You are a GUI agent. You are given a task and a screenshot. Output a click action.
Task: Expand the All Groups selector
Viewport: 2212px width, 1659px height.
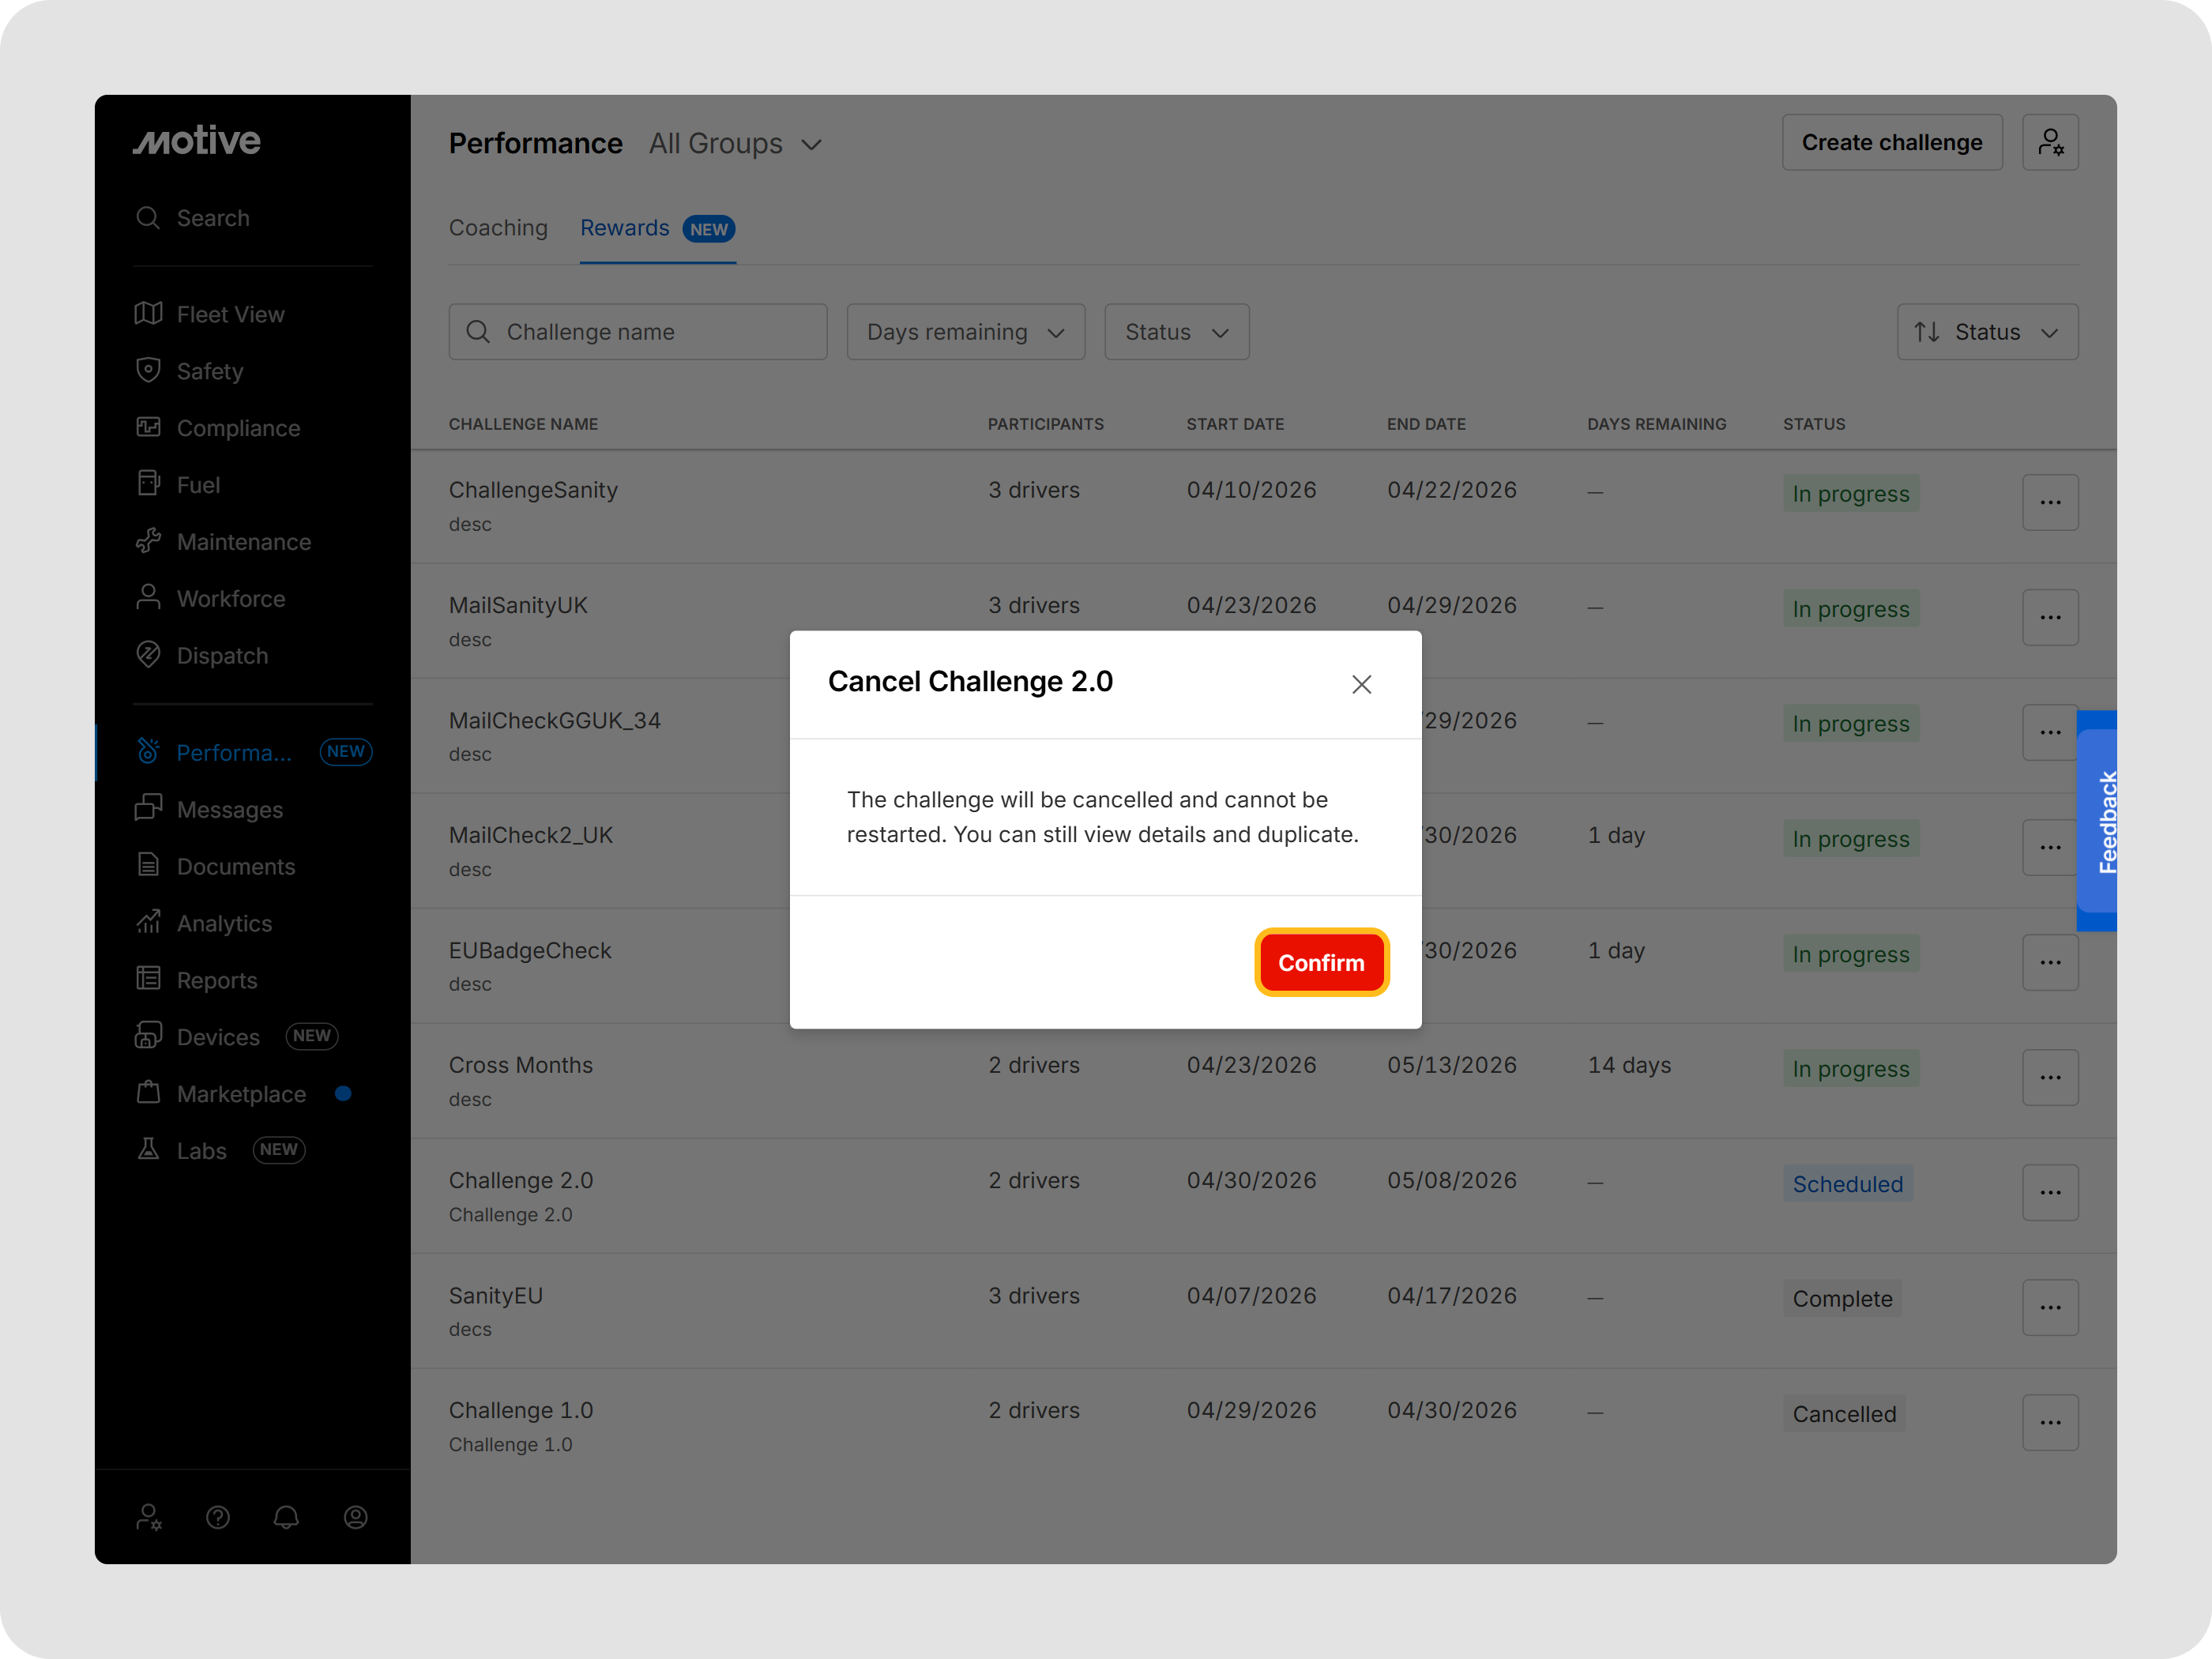[x=736, y=144]
